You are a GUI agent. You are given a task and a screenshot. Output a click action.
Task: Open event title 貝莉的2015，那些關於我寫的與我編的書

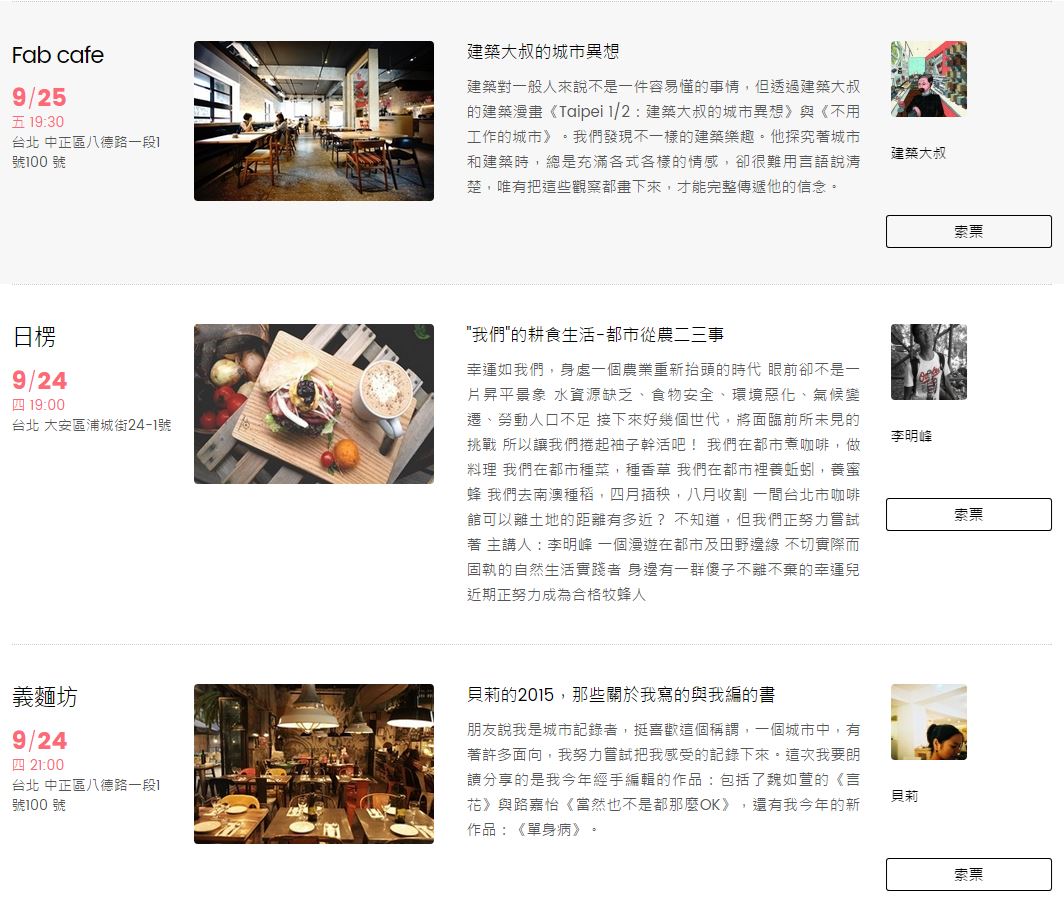pos(621,695)
